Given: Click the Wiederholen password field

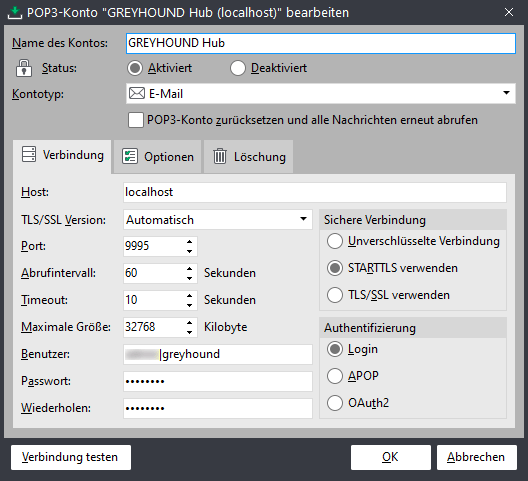Looking at the screenshot, I should click(x=218, y=408).
